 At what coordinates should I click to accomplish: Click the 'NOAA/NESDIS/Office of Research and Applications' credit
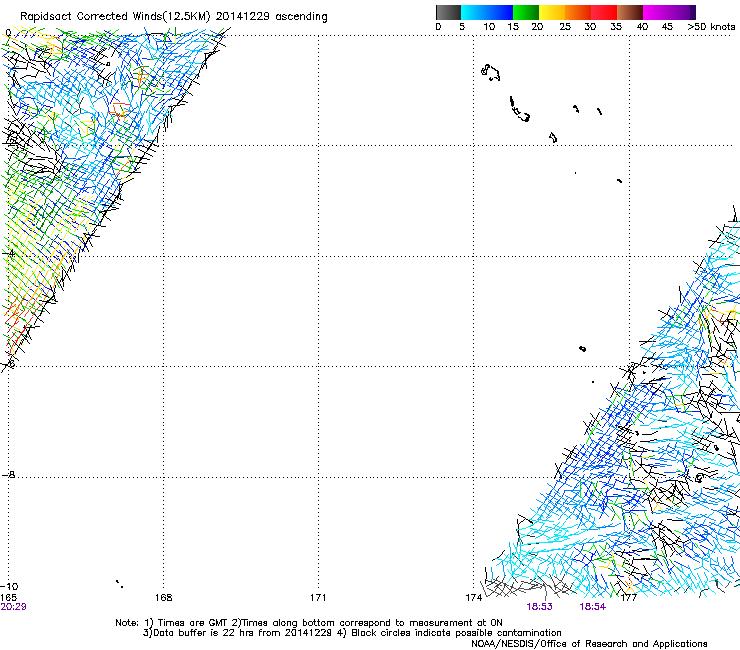[x=589, y=644]
